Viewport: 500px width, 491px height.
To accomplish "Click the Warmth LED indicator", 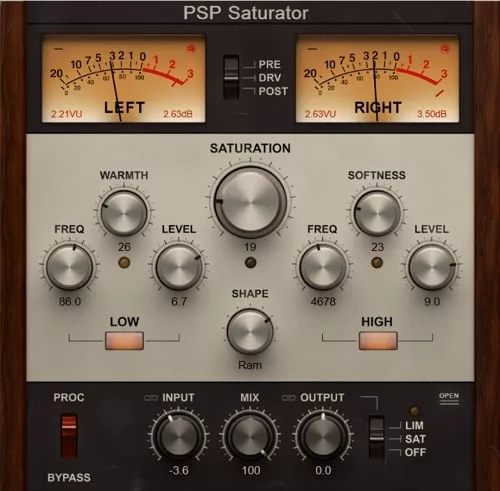I will coord(124,263).
